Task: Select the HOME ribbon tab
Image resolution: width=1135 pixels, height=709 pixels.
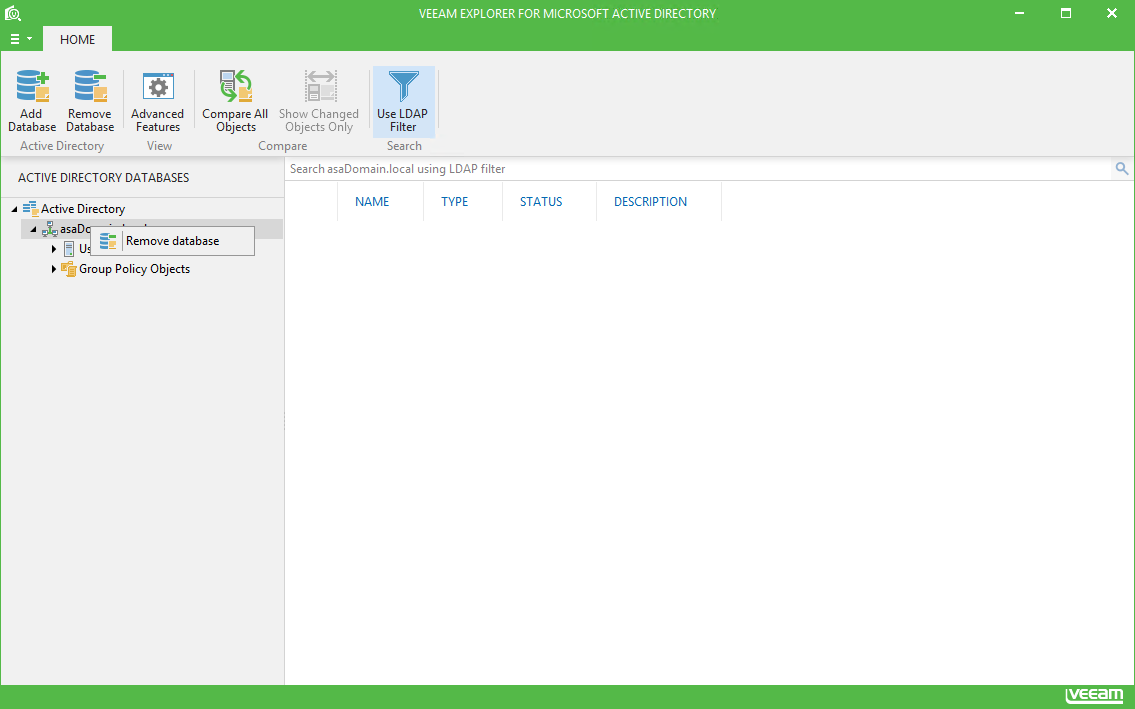Action: click(77, 39)
